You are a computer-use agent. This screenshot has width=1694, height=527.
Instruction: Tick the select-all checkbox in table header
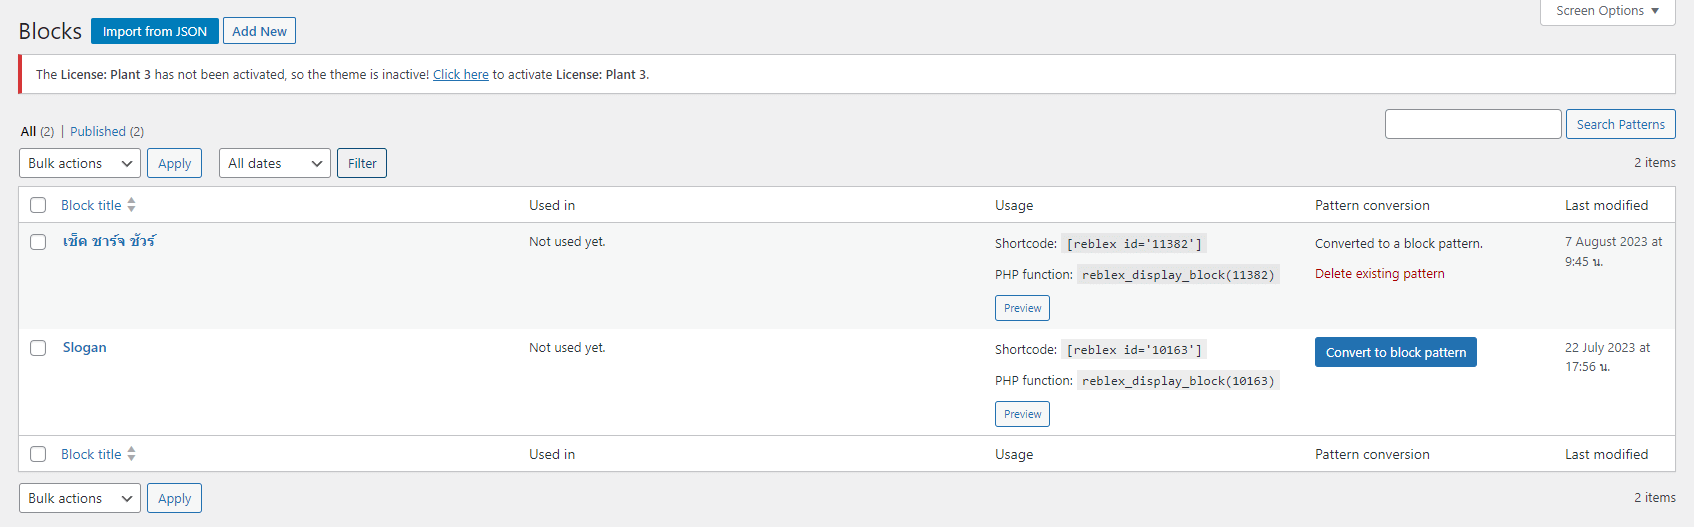(x=38, y=205)
